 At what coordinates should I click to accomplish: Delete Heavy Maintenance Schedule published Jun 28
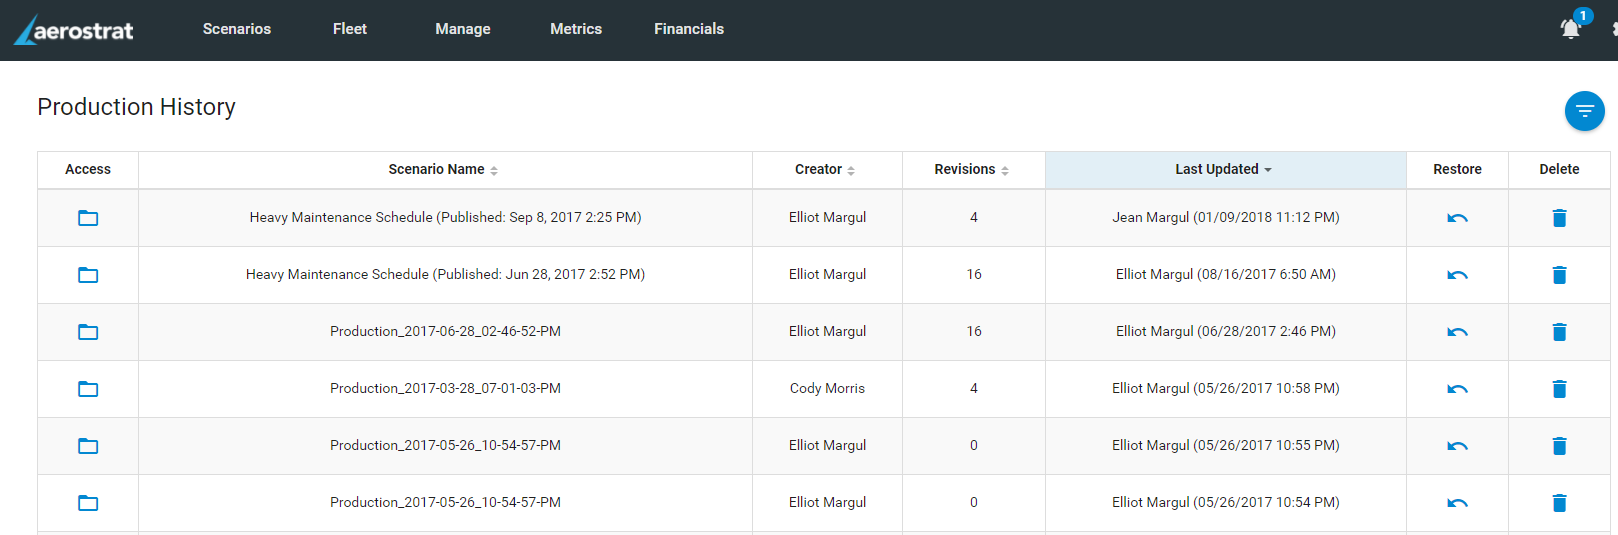(x=1559, y=275)
